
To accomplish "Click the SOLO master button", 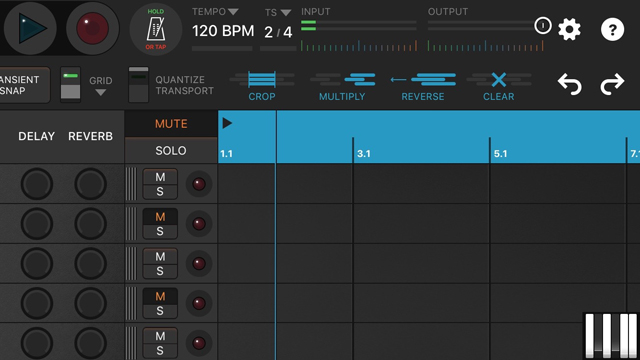I will [x=171, y=151].
